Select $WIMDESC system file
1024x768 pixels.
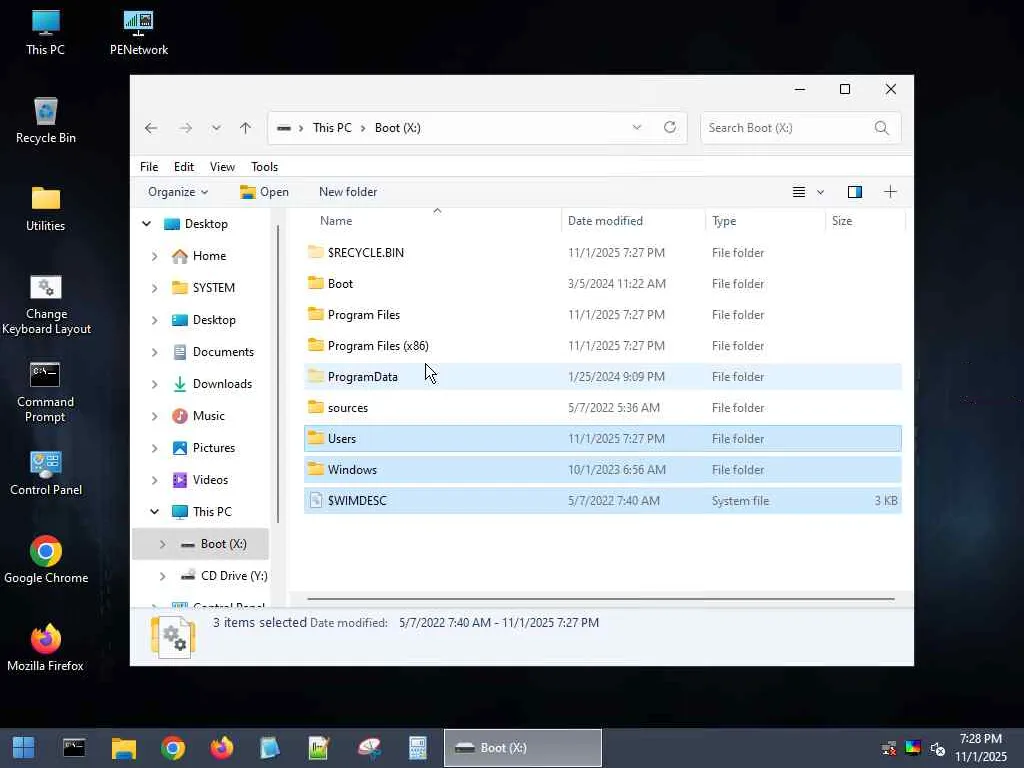(x=603, y=501)
